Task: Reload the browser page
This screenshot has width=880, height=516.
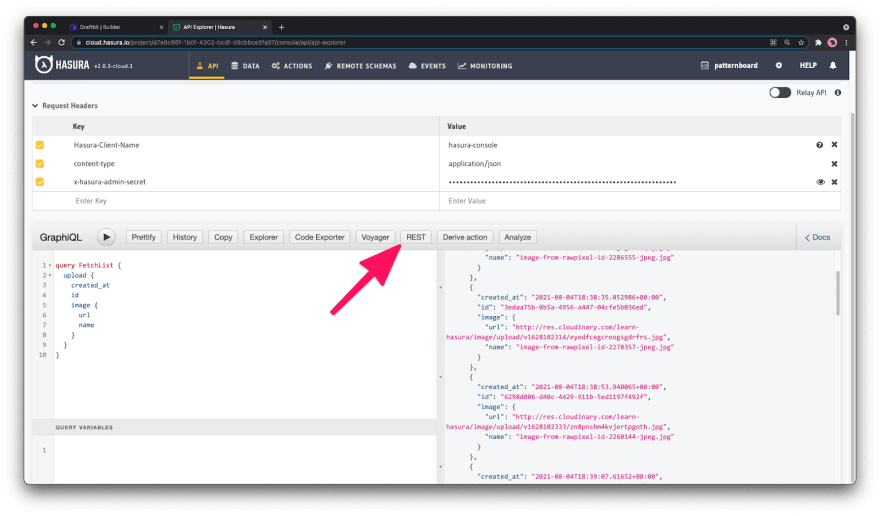Action: [61, 42]
